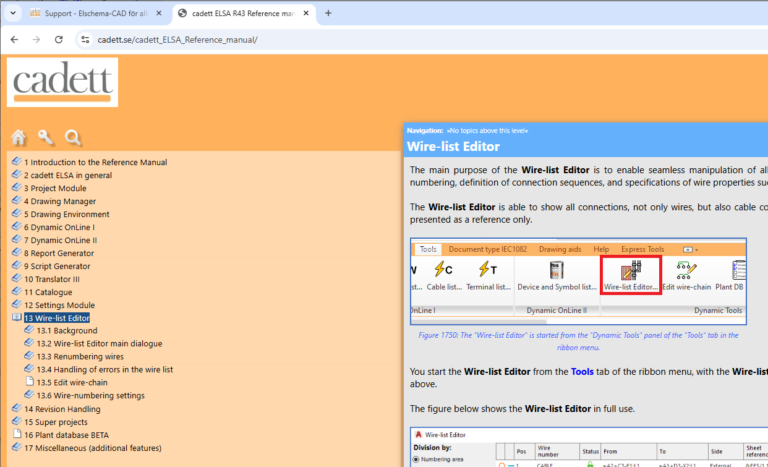Click book icon beside 4 Drawing Manager
The image size is (768, 467).
(17, 200)
